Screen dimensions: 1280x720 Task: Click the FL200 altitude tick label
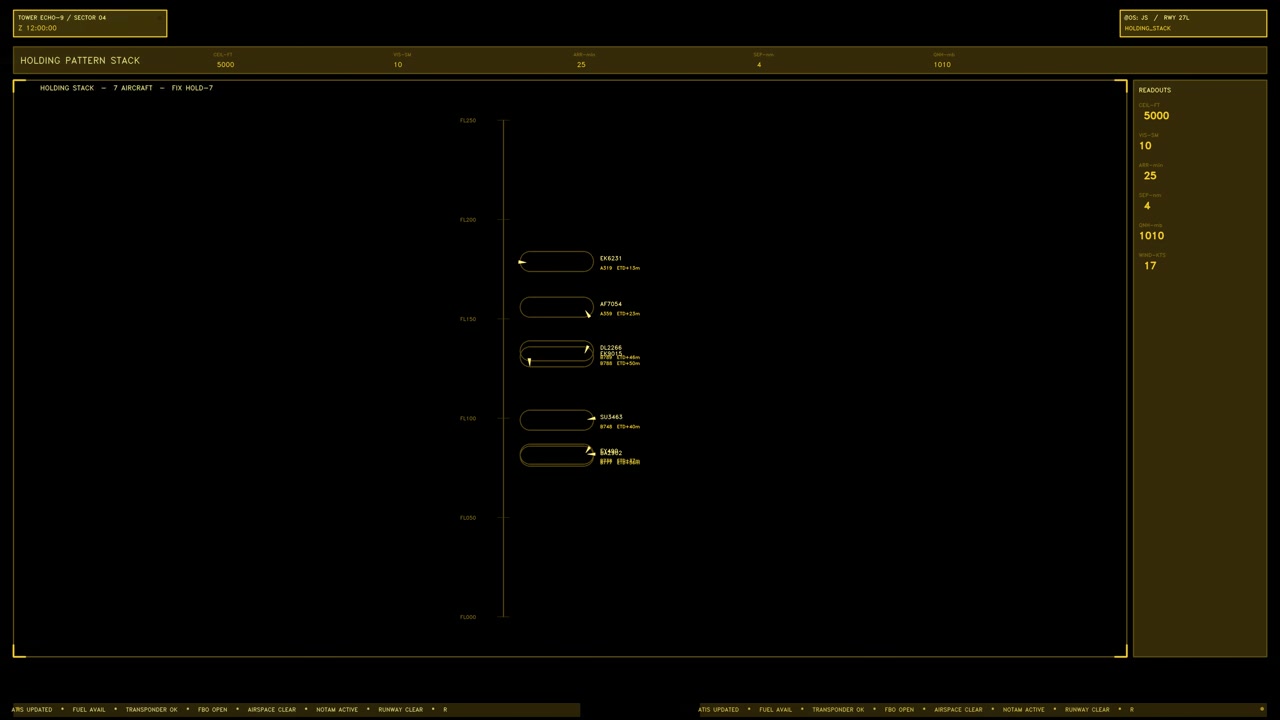pos(468,220)
